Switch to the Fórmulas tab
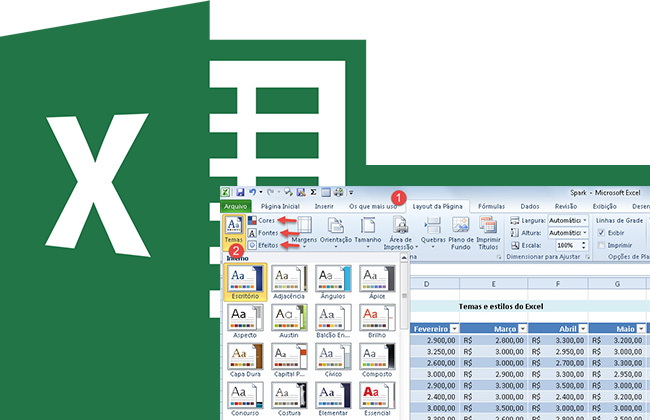650x420 pixels. click(x=491, y=206)
